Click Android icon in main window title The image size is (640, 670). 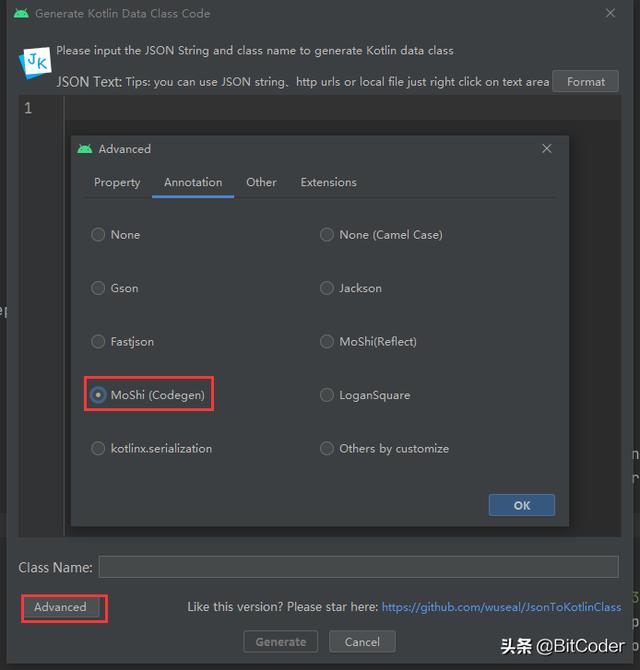pos(21,14)
